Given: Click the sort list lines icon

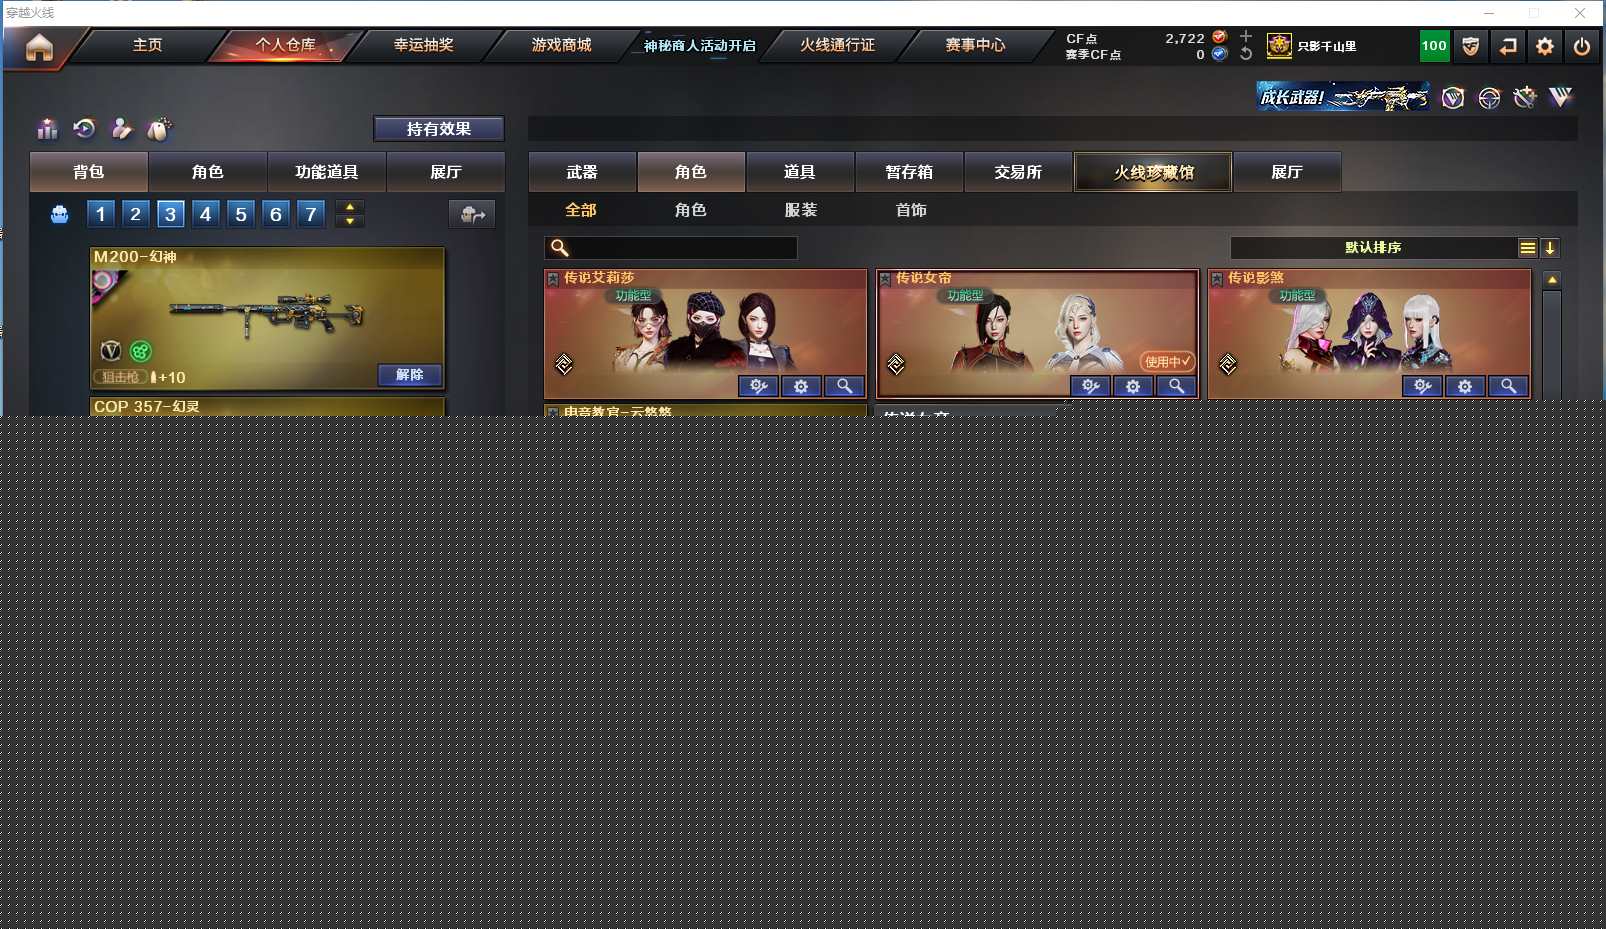Looking at the screenshot, I should point(1527,248).
